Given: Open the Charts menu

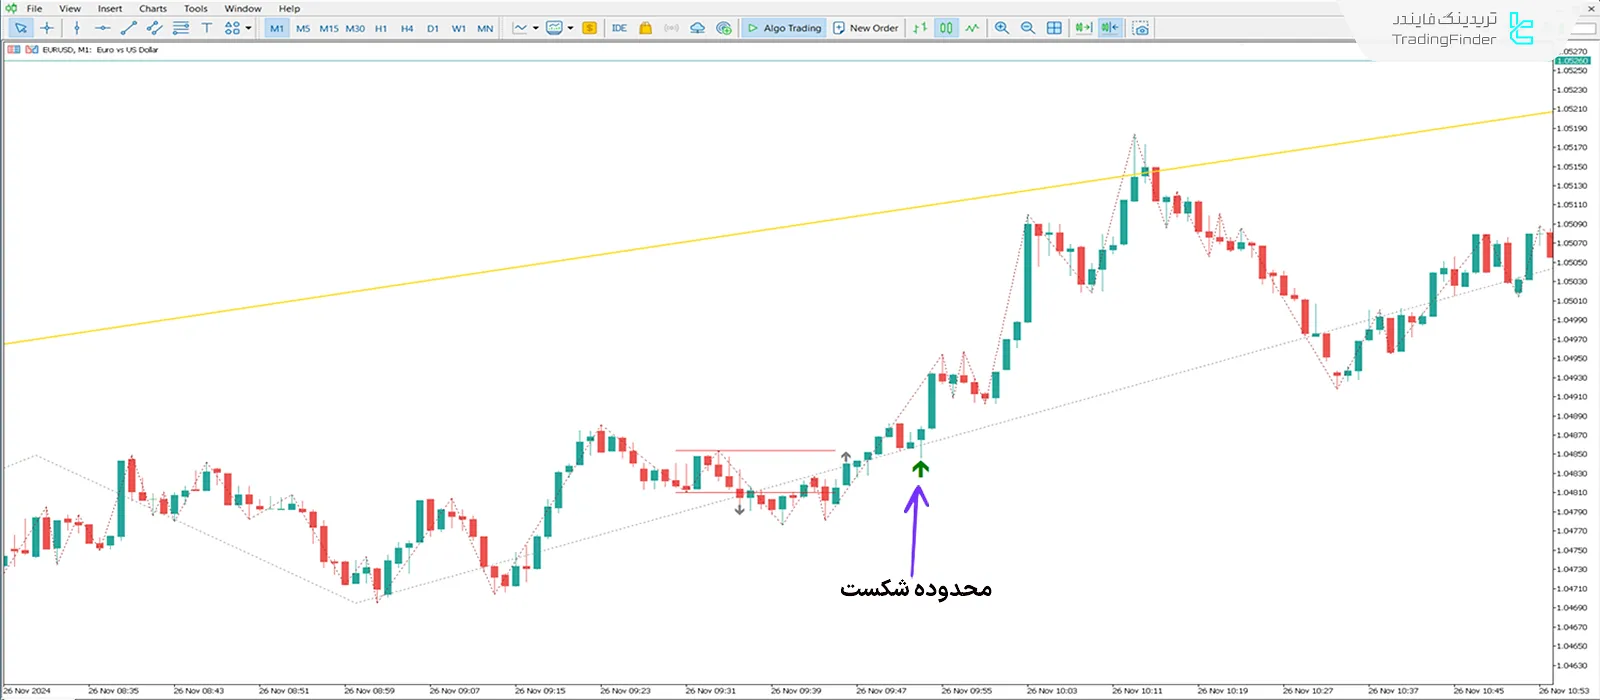Looking at the screenshot, I should [x=153, y=8].
